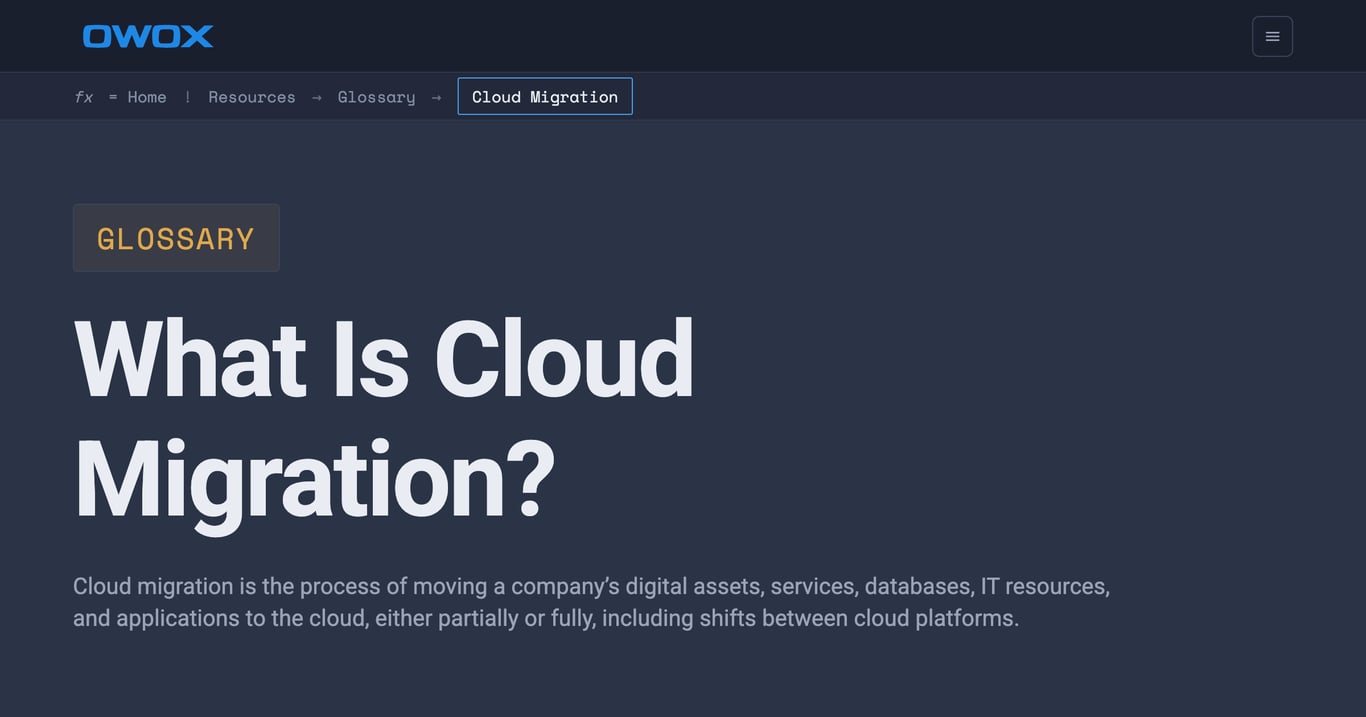Go to Home breadcrumb link
Viewport: 1366px width, 717px height.
pyautogui.click(x=147, y=97)
